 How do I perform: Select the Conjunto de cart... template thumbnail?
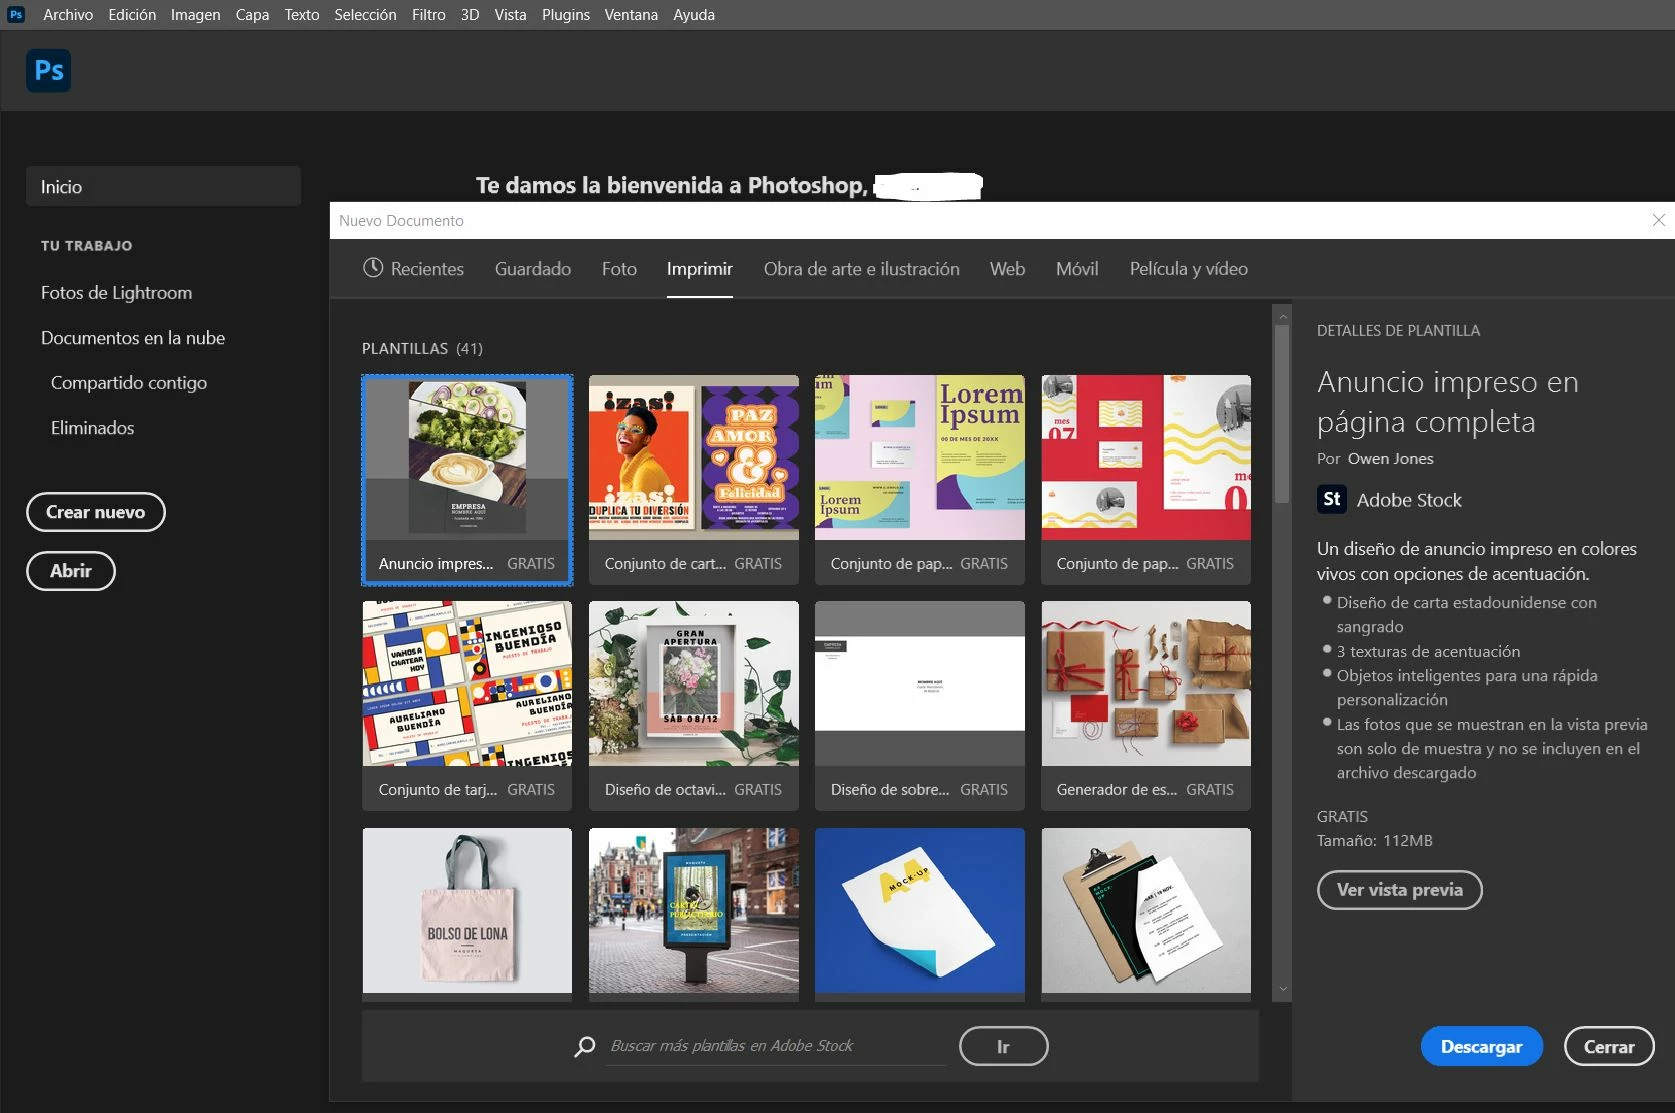pos(693,479)
